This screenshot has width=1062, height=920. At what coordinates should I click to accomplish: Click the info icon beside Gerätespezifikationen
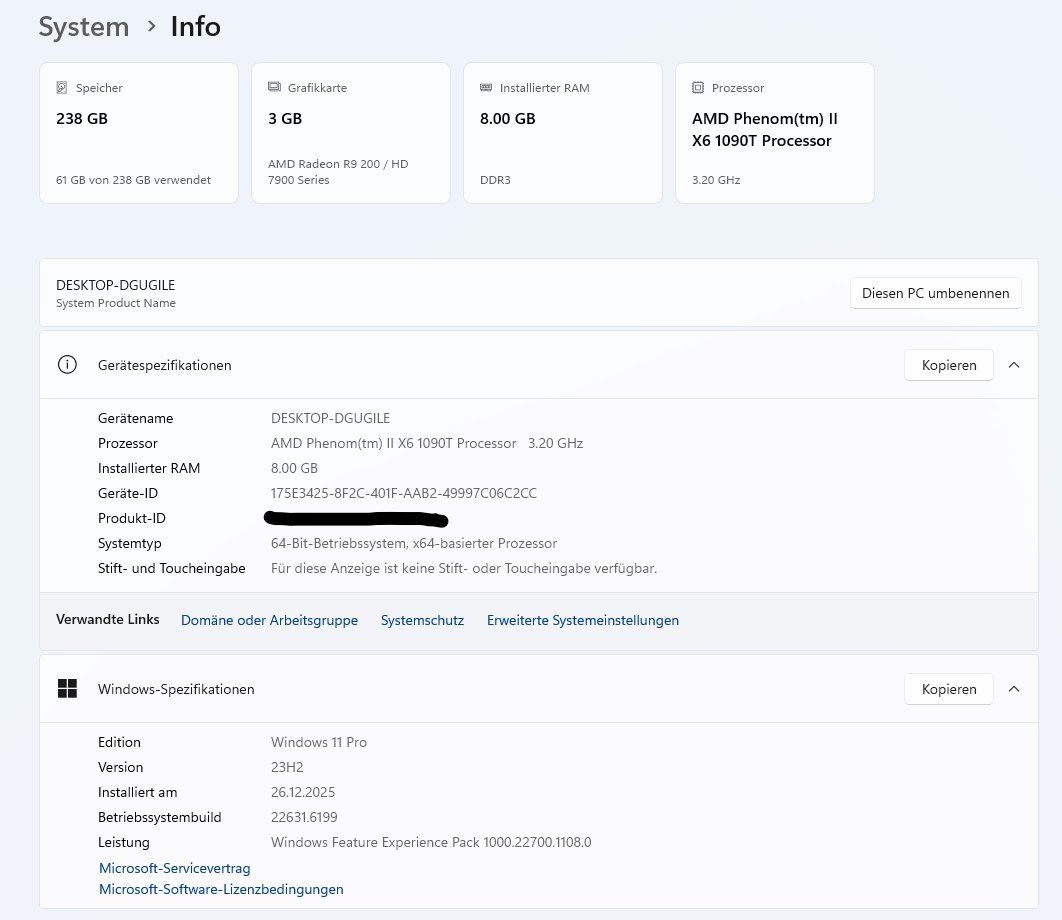[x=67, y=364]
